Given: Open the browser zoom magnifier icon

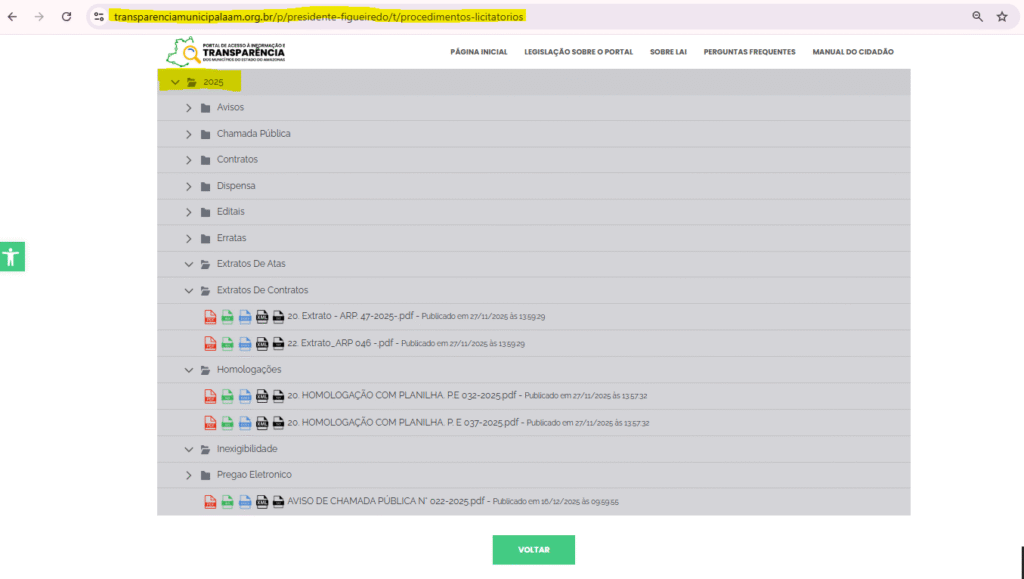Looking at the screenshot, I should click(977, 17).
